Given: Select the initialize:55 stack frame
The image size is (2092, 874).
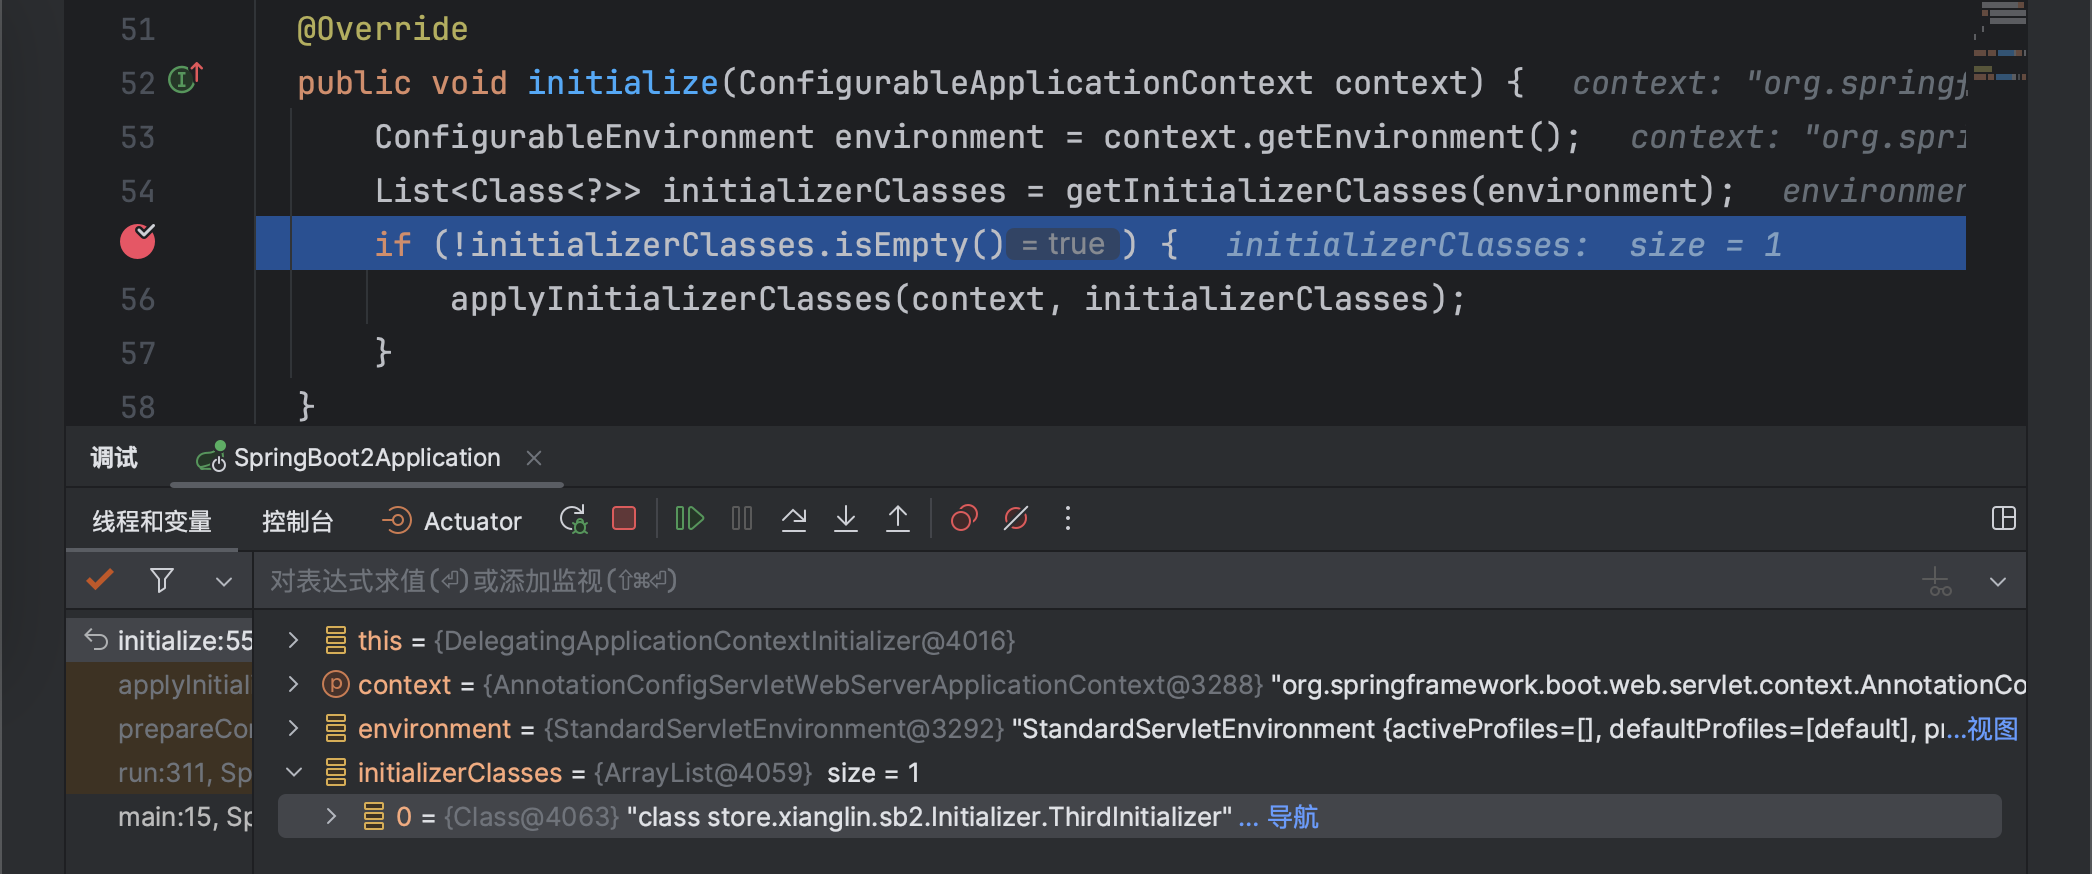Looking at the screenshot, I should (160, 640).
